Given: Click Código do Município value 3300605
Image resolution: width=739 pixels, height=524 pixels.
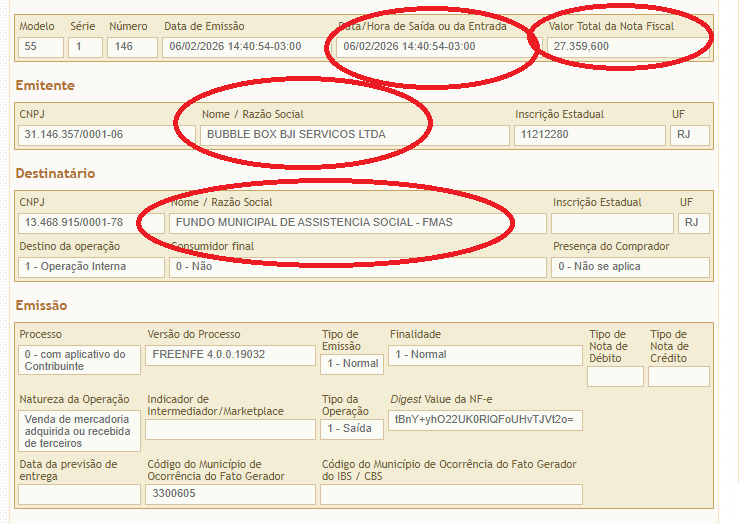Looking at the screenshot, I should [x=230, y=495].
